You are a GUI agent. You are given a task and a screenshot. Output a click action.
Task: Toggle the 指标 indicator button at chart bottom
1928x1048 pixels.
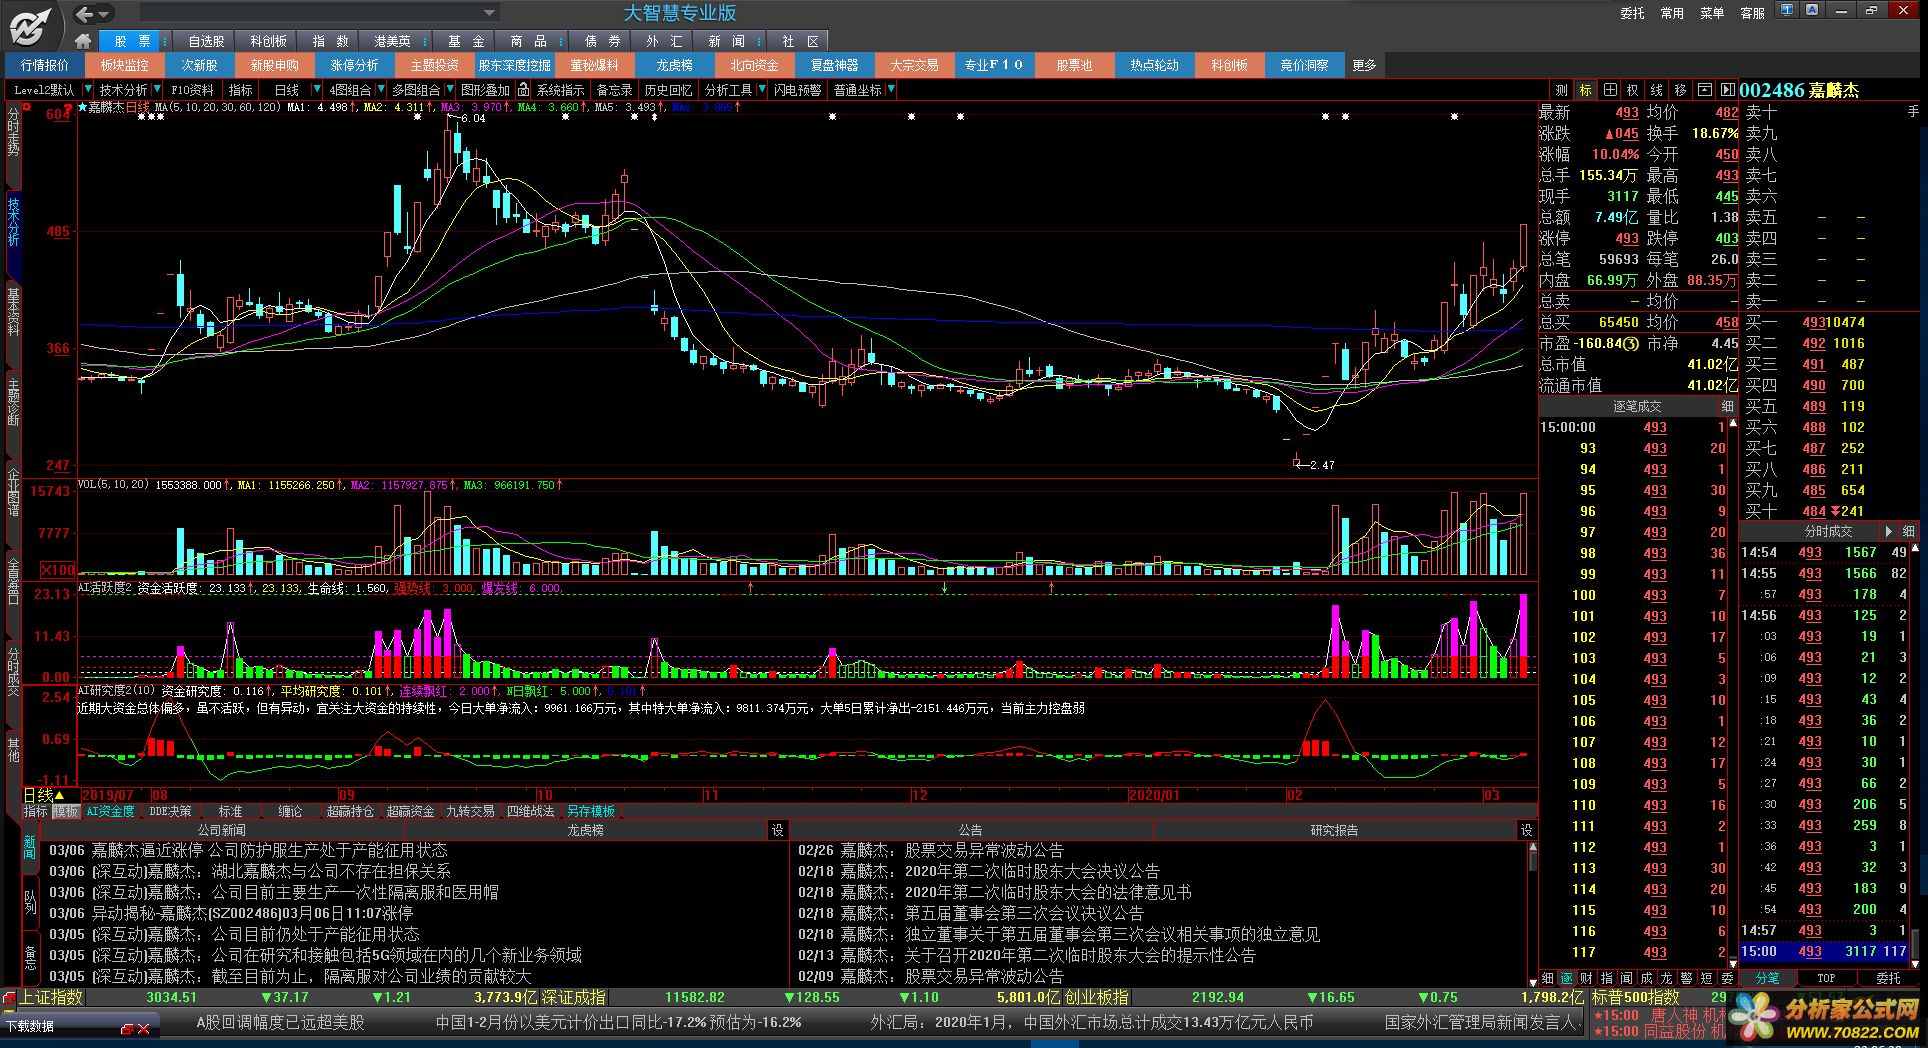(36, 812)
